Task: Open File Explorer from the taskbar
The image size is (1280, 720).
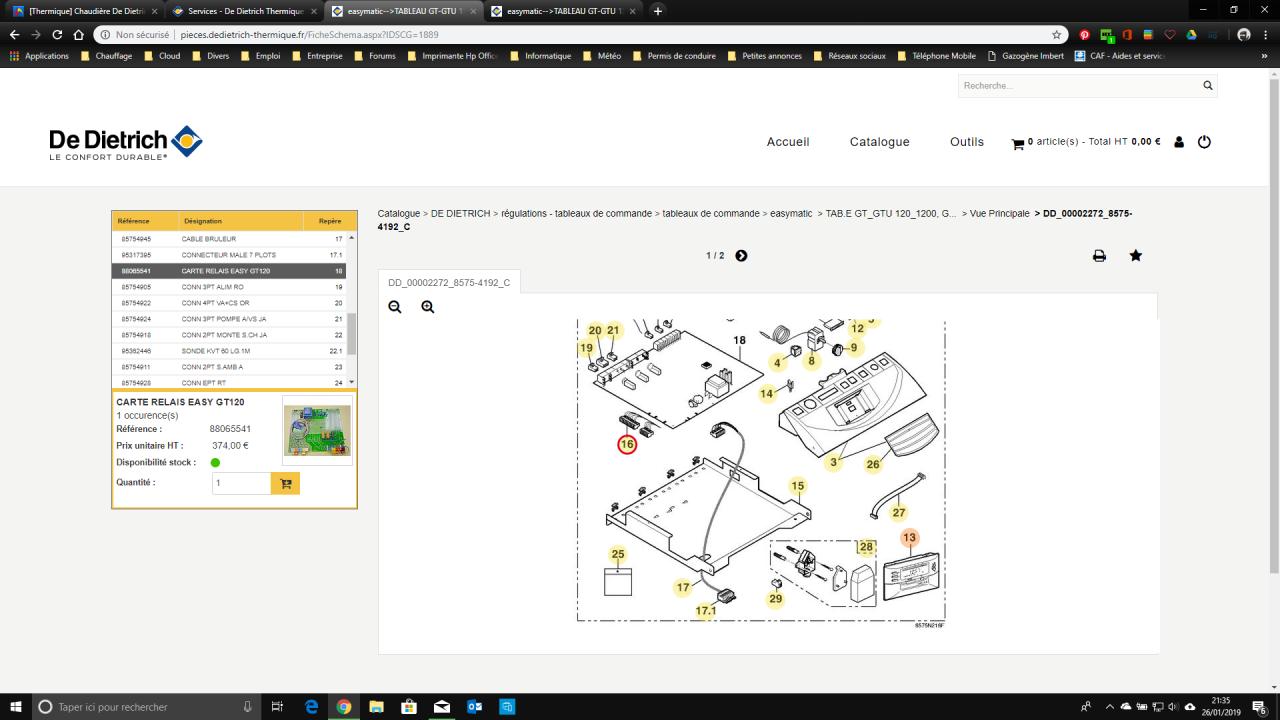Action: point(376,707)
